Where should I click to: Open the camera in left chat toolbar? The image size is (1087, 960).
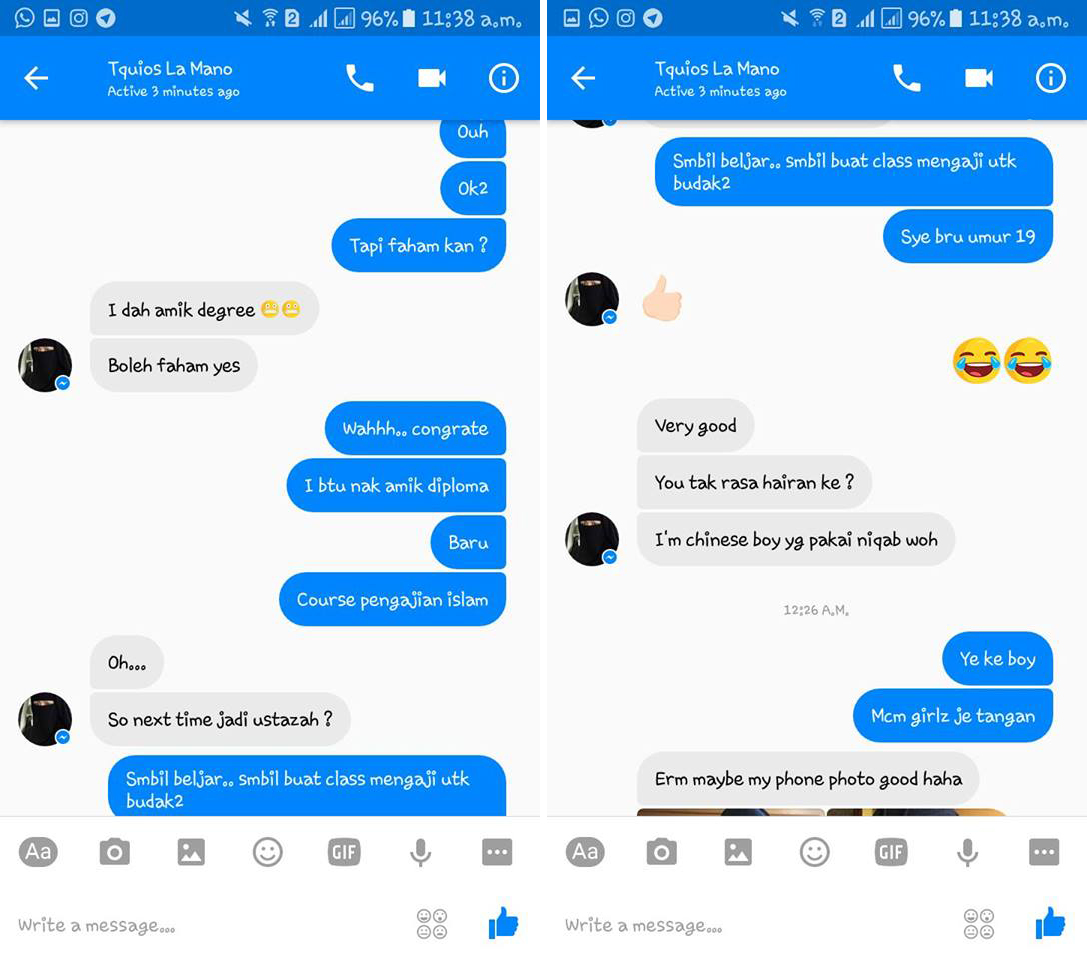(114, 851)
